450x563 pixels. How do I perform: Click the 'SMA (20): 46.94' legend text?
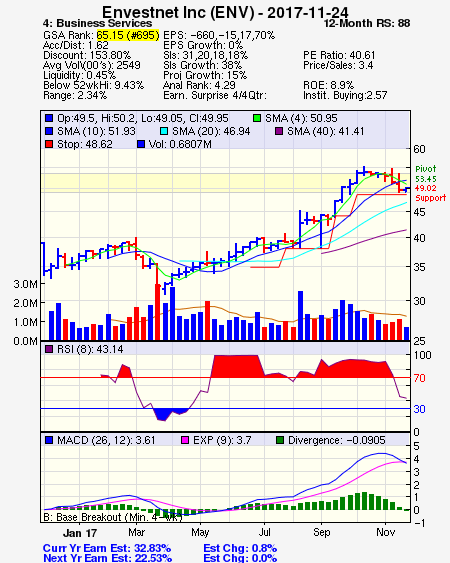point(211,131)
